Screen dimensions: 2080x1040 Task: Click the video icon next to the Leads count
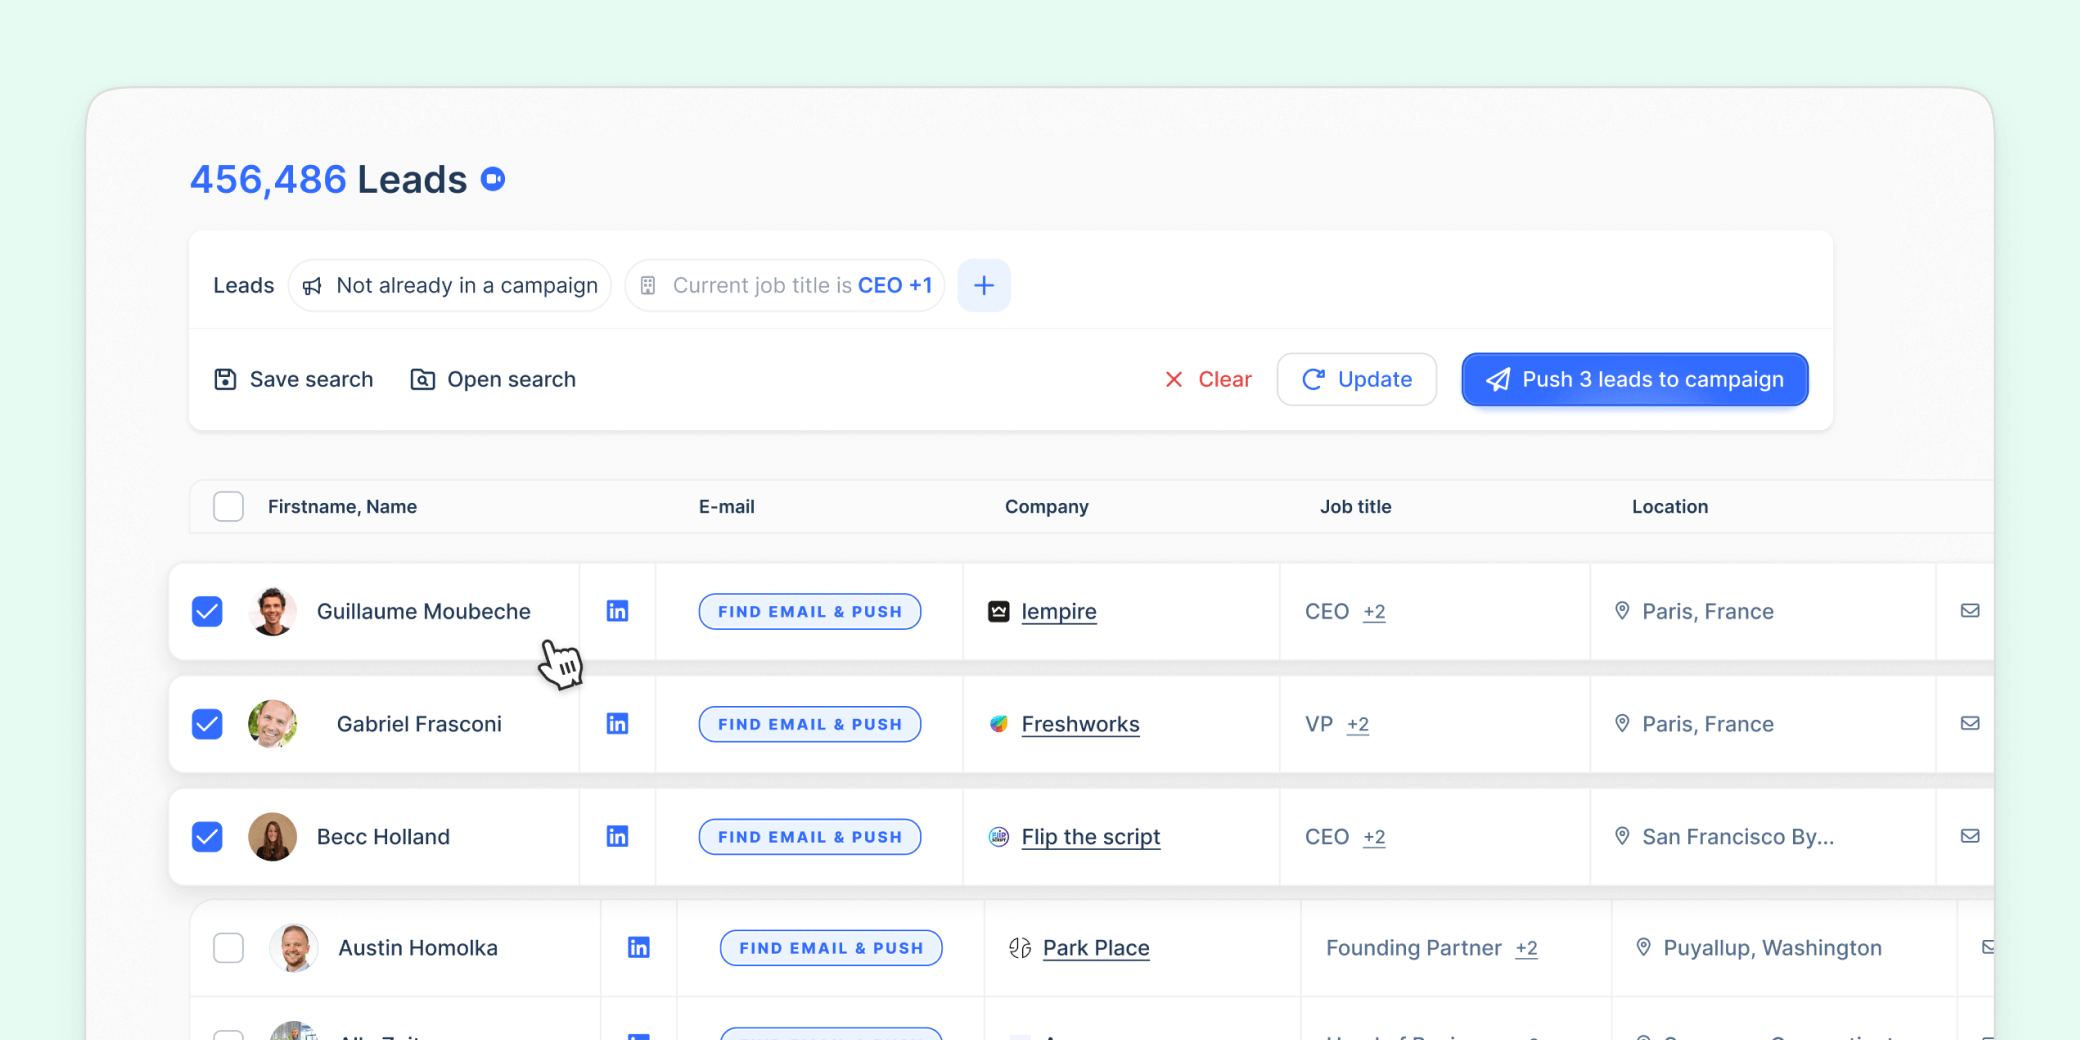(491, 178)
